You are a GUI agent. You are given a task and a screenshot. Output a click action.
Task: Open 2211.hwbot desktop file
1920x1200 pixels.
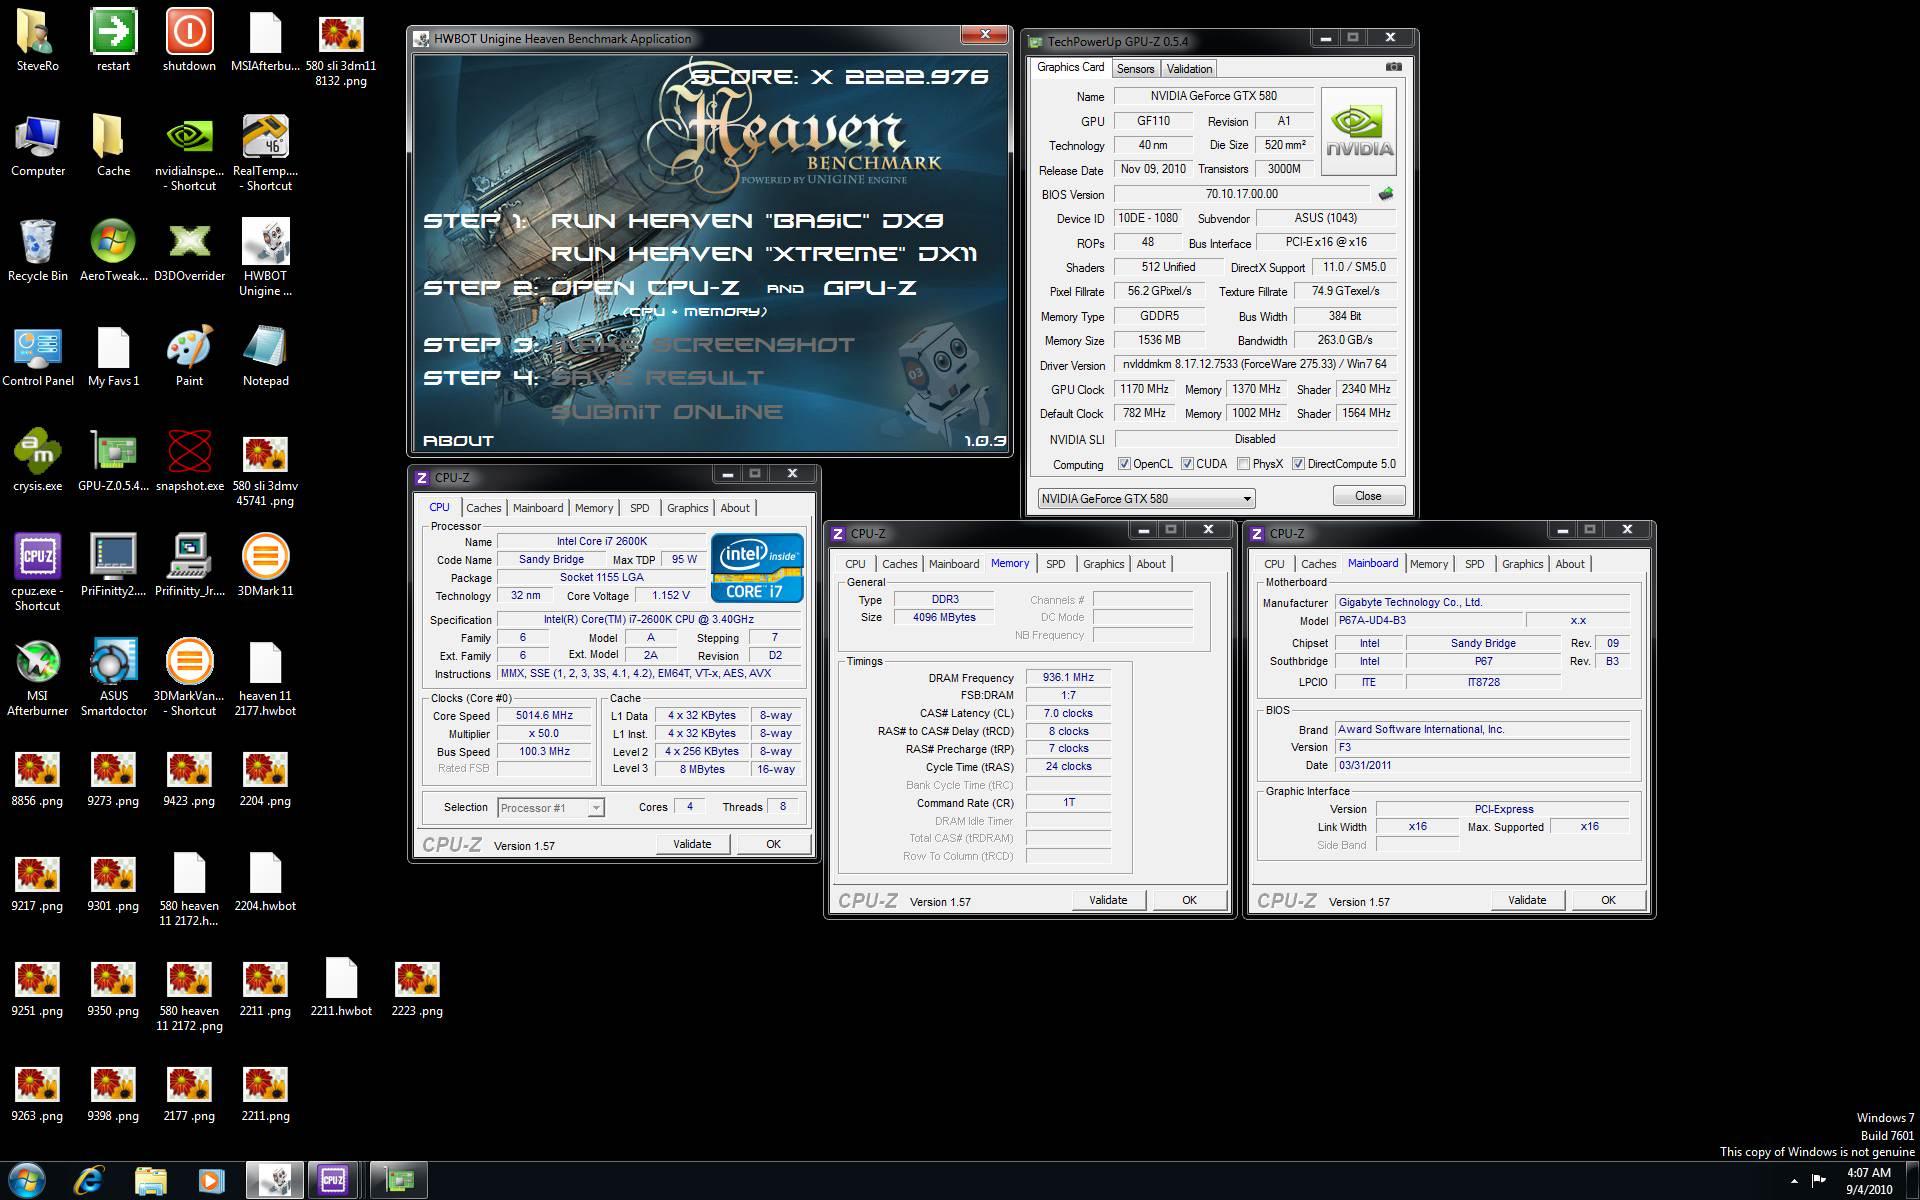(x=341, y=977)
